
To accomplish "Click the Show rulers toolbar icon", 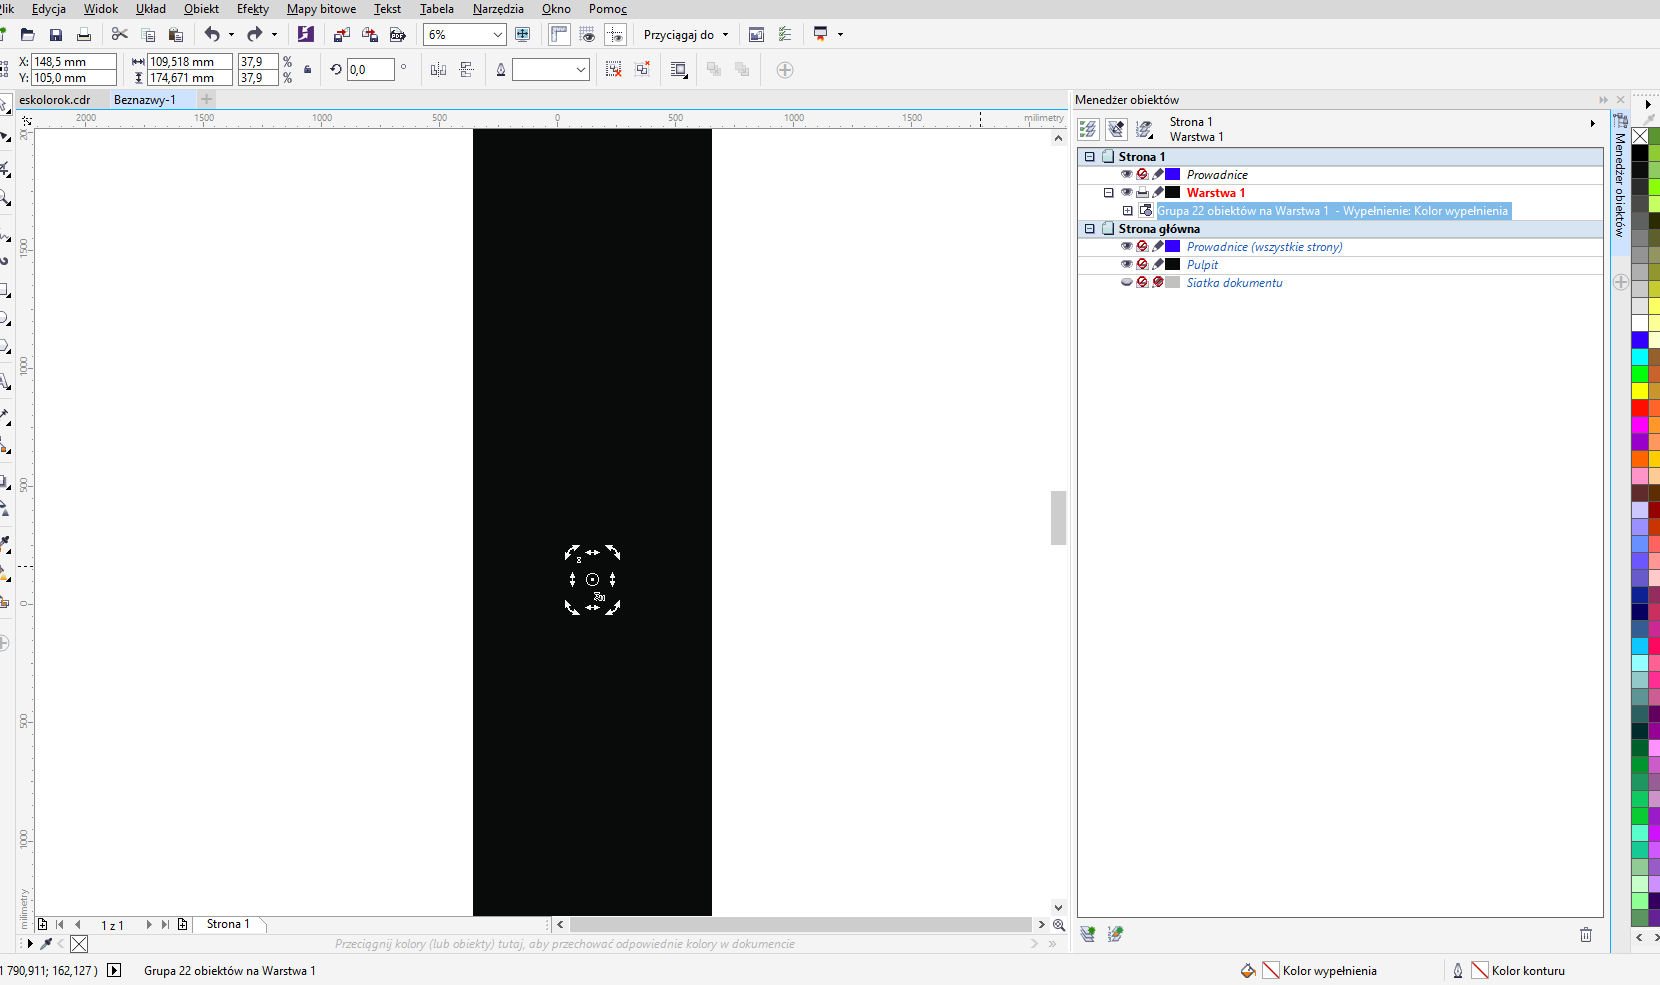I will pos(559,35).
